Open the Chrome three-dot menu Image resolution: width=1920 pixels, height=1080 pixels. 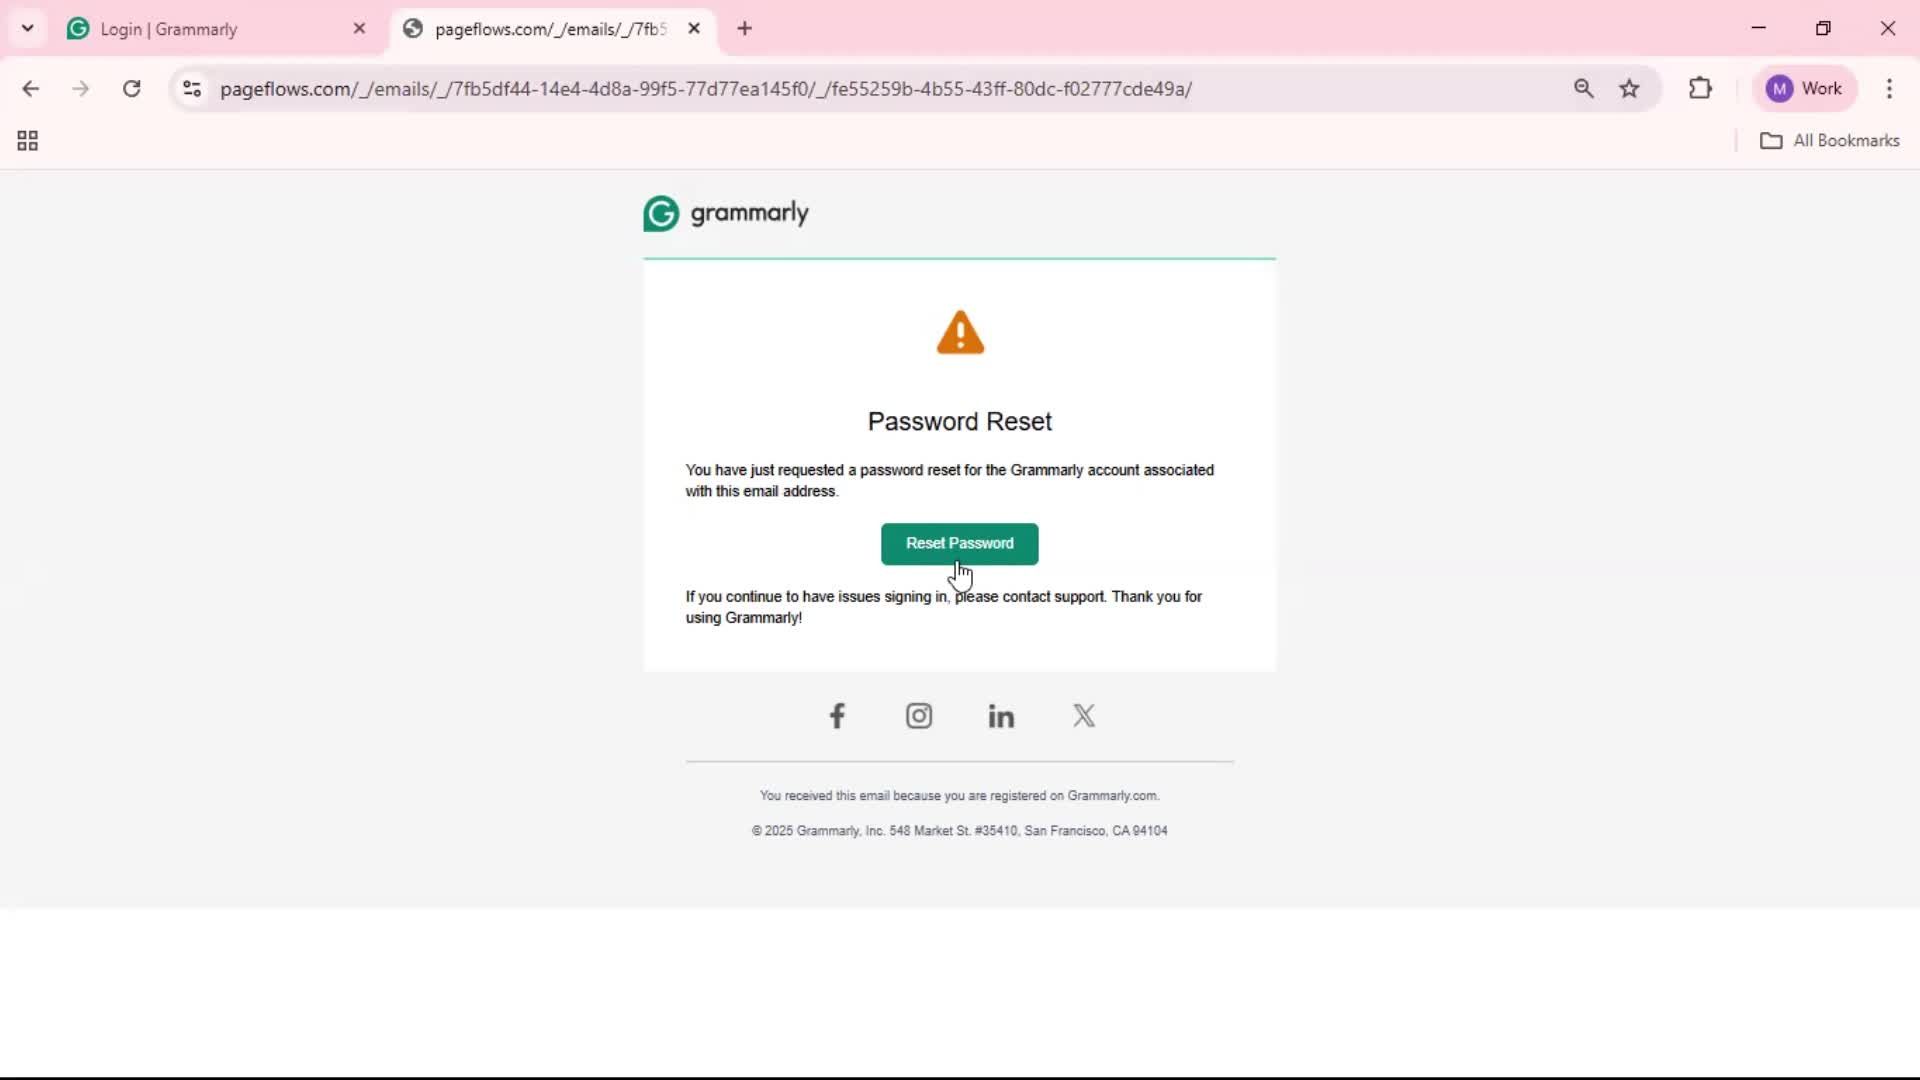point(1889,89)
